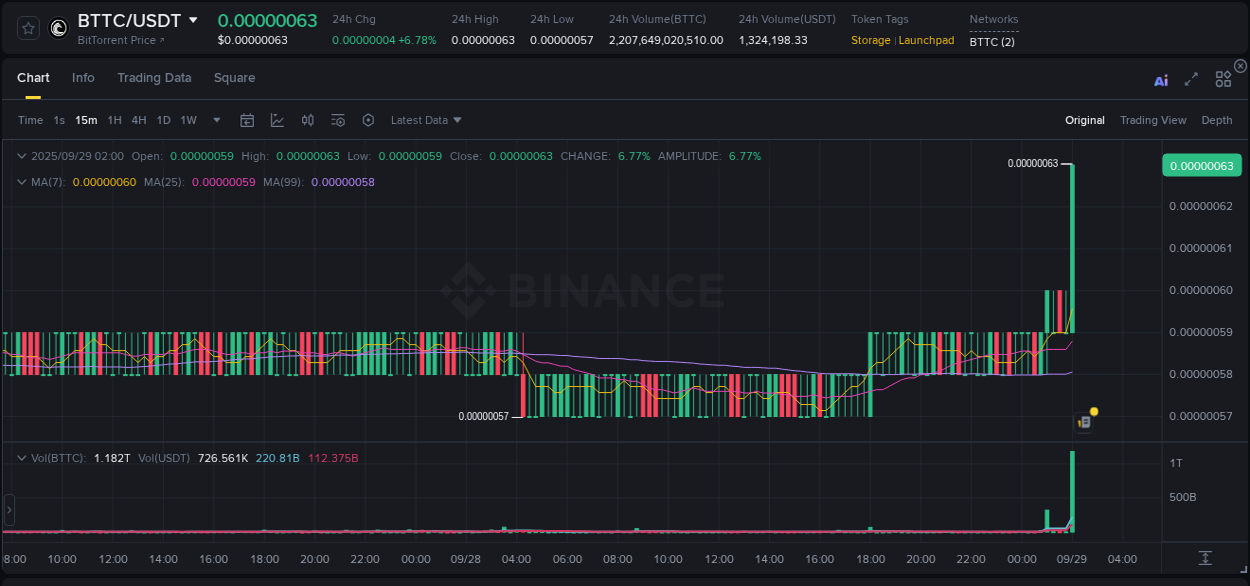Switch to the Square tab
This screenshot has height=586, width=1250.
[x=234, y=78]
